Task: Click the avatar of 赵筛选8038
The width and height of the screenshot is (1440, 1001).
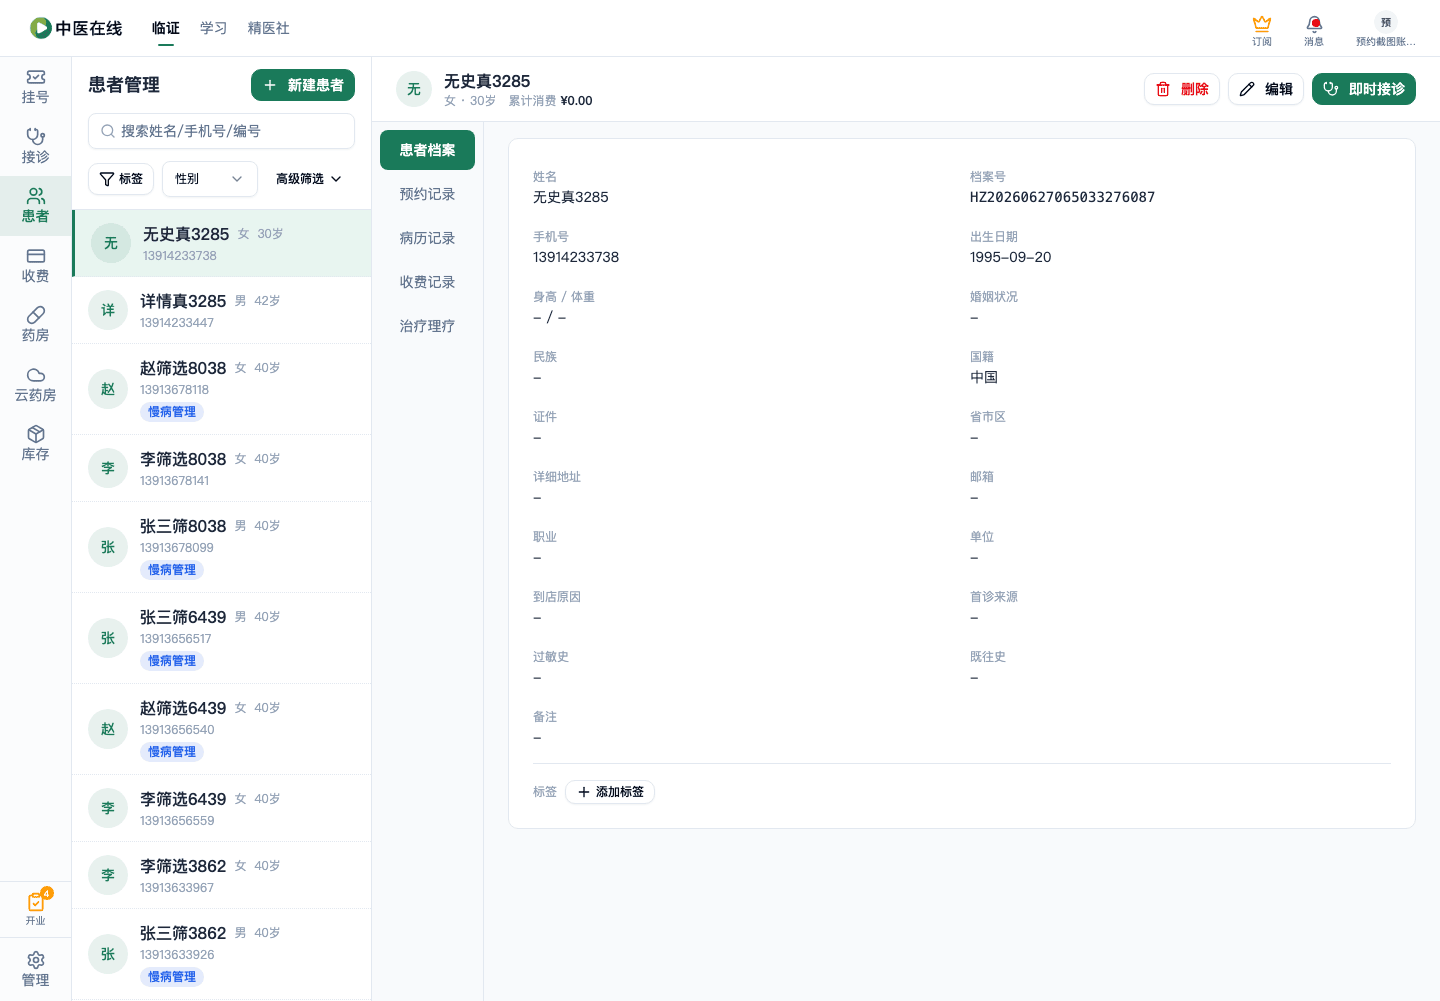Action: point(108,389)
